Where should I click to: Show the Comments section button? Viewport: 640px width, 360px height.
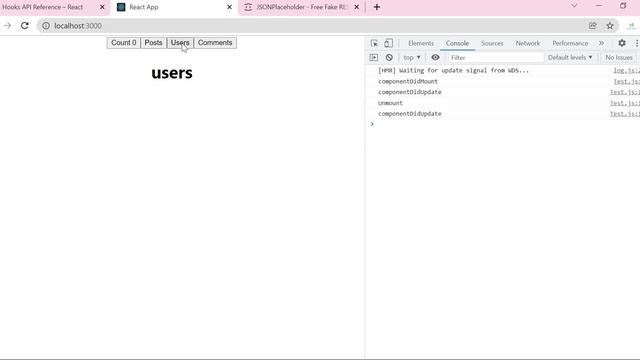pyautogui.click(x=215, y=43)
